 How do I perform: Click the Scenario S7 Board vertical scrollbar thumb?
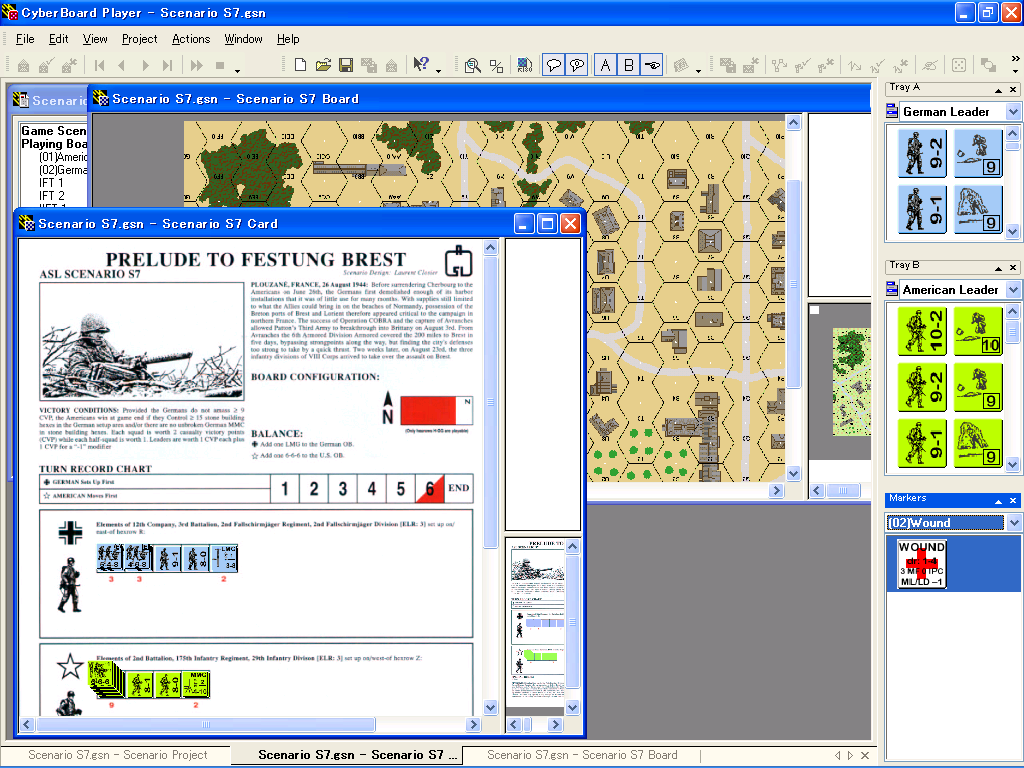[793, 284]
